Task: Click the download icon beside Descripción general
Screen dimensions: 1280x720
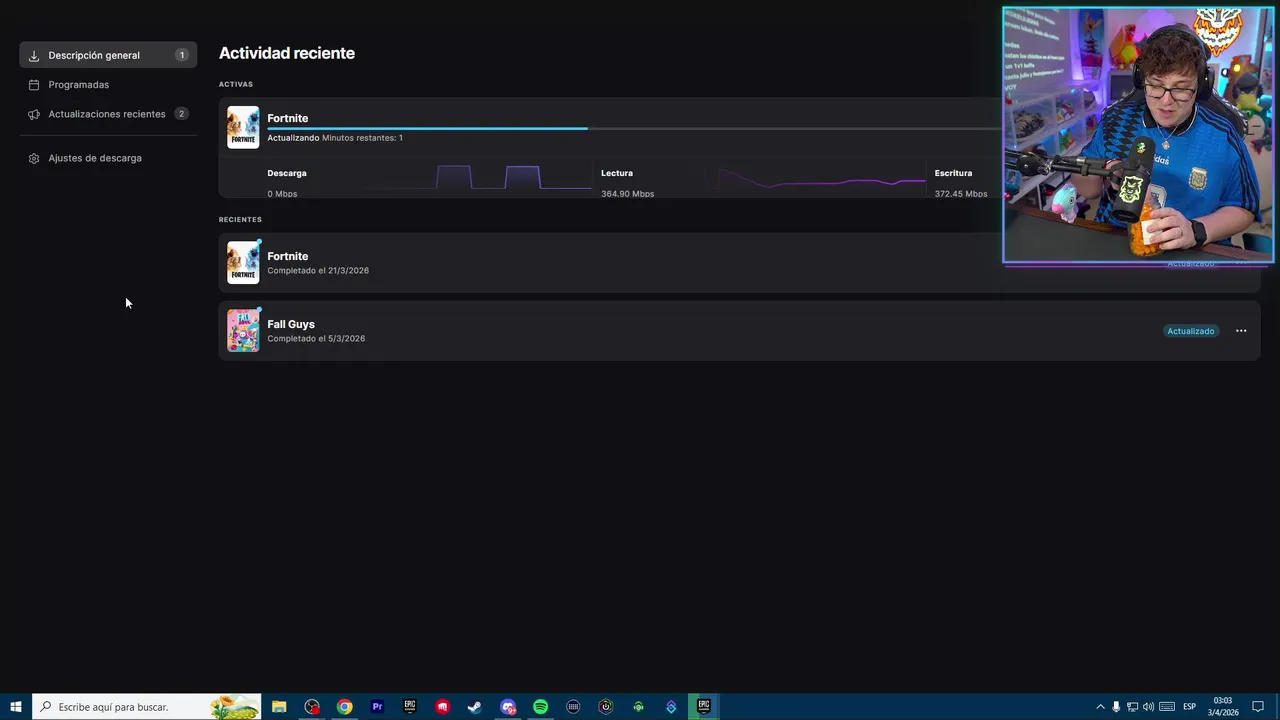Action: click(34, 56)
